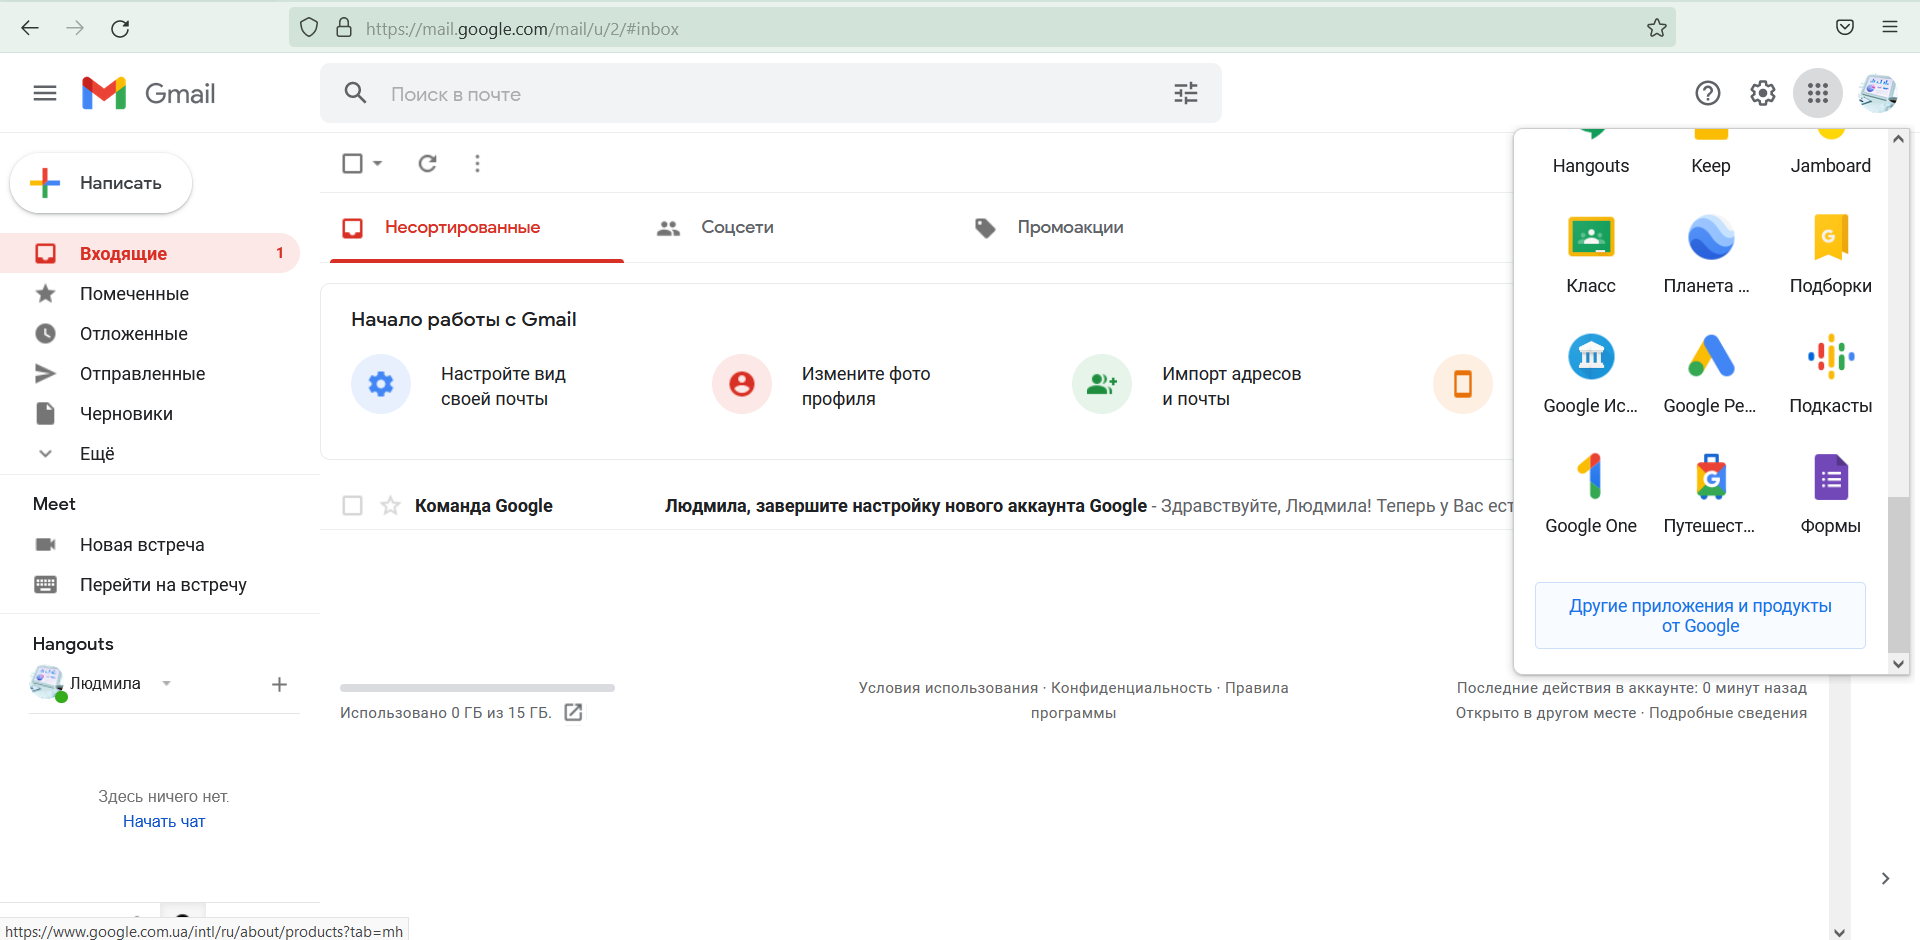1920x940 pixels.
Task: Open Settings gear icon
Action: tap(1763, 93)
